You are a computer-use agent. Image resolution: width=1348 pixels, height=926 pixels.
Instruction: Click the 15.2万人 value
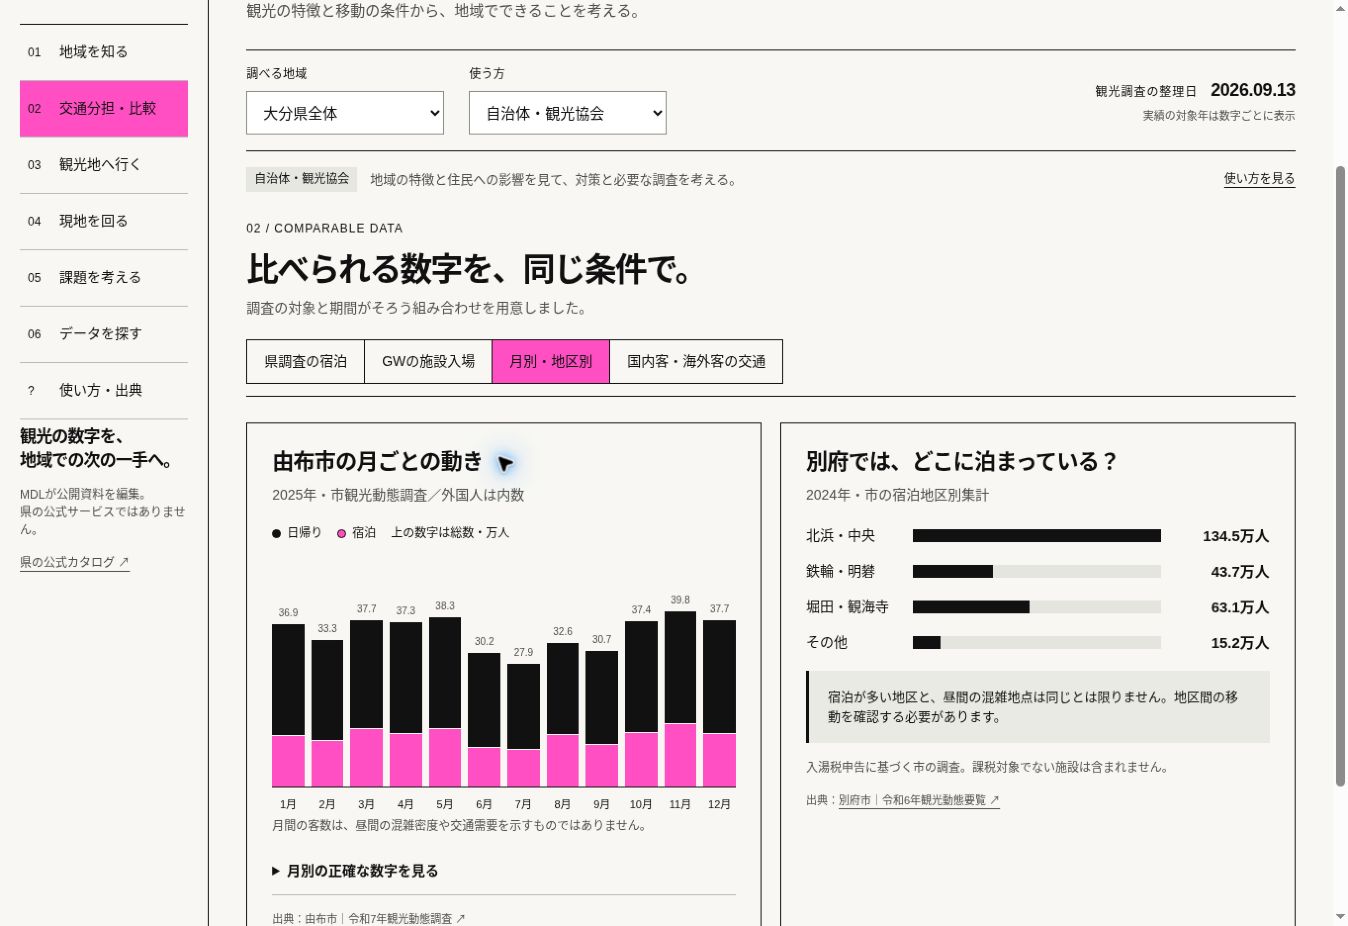[x=1239, y=643]
